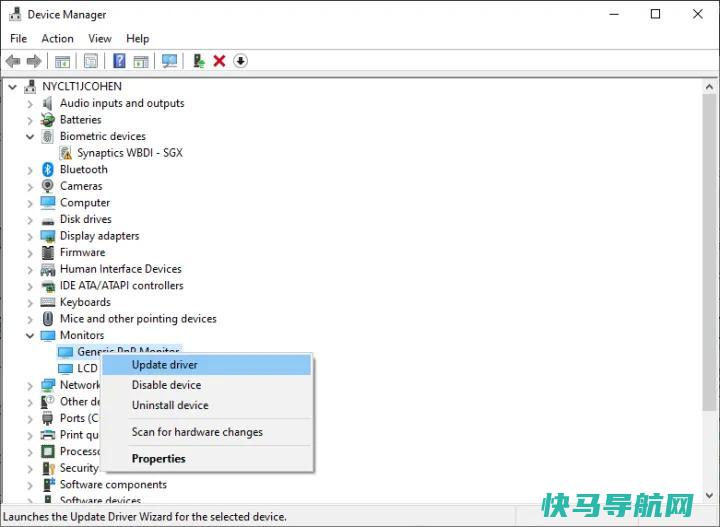Click the scrollbar down arrow

[709, 495]
